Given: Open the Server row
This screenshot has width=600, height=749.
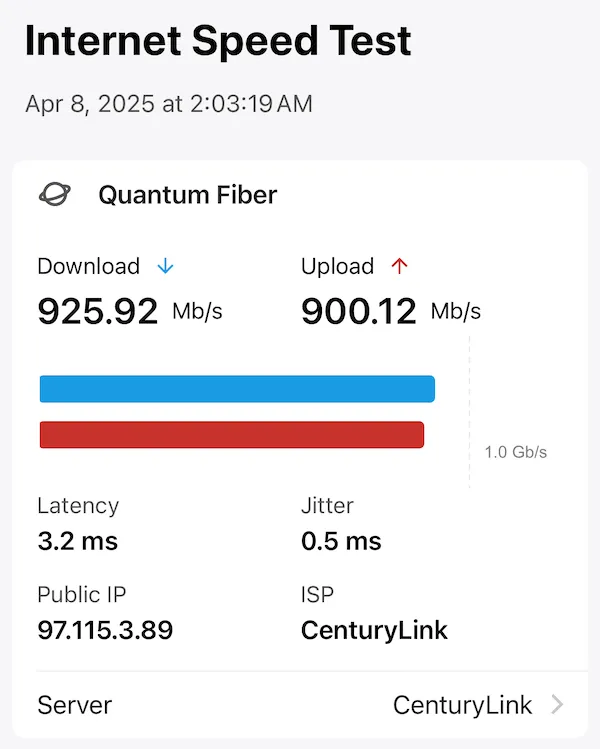Looking at the screenshot, I should point(300,705).
